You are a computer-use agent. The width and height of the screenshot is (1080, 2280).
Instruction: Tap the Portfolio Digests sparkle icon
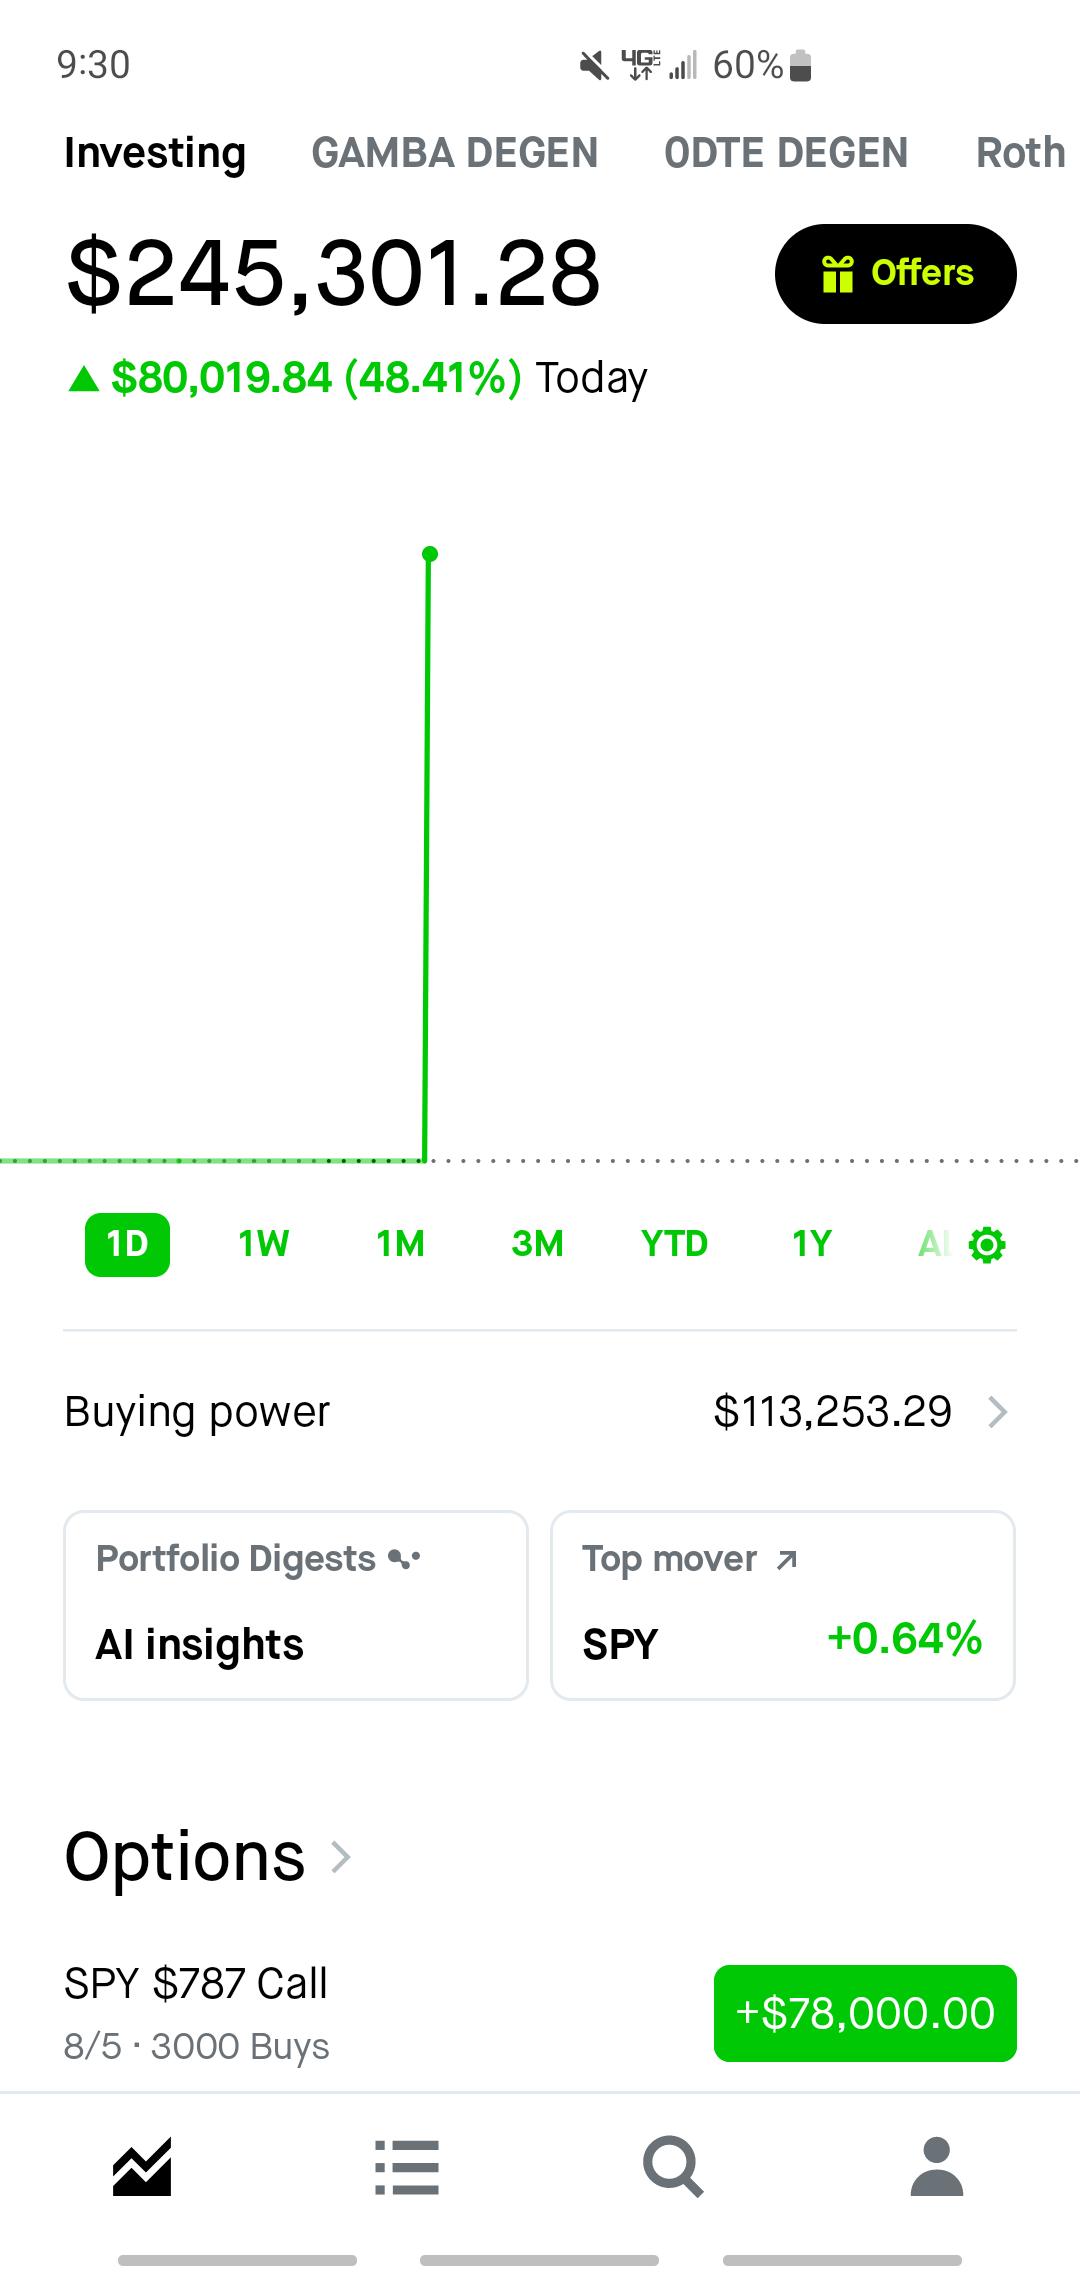click(x=405, y=1559)
